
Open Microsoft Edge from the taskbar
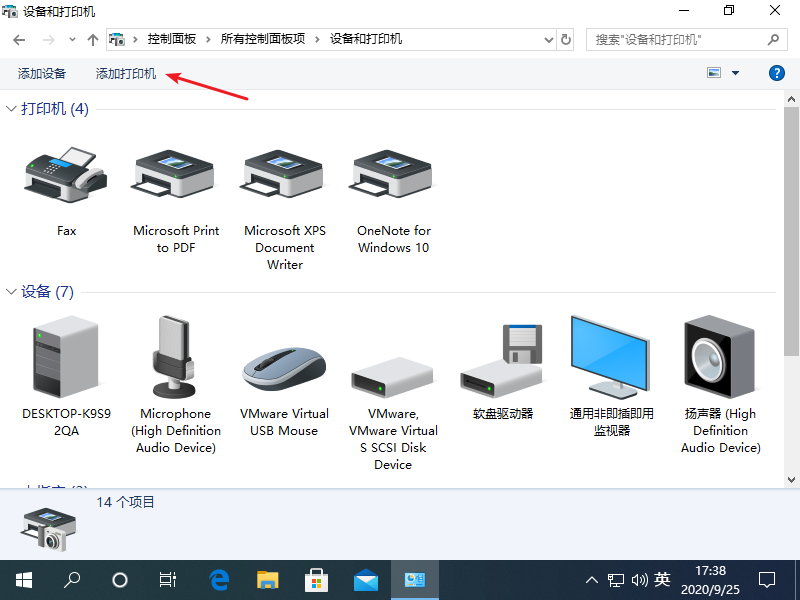click(219, 579)
